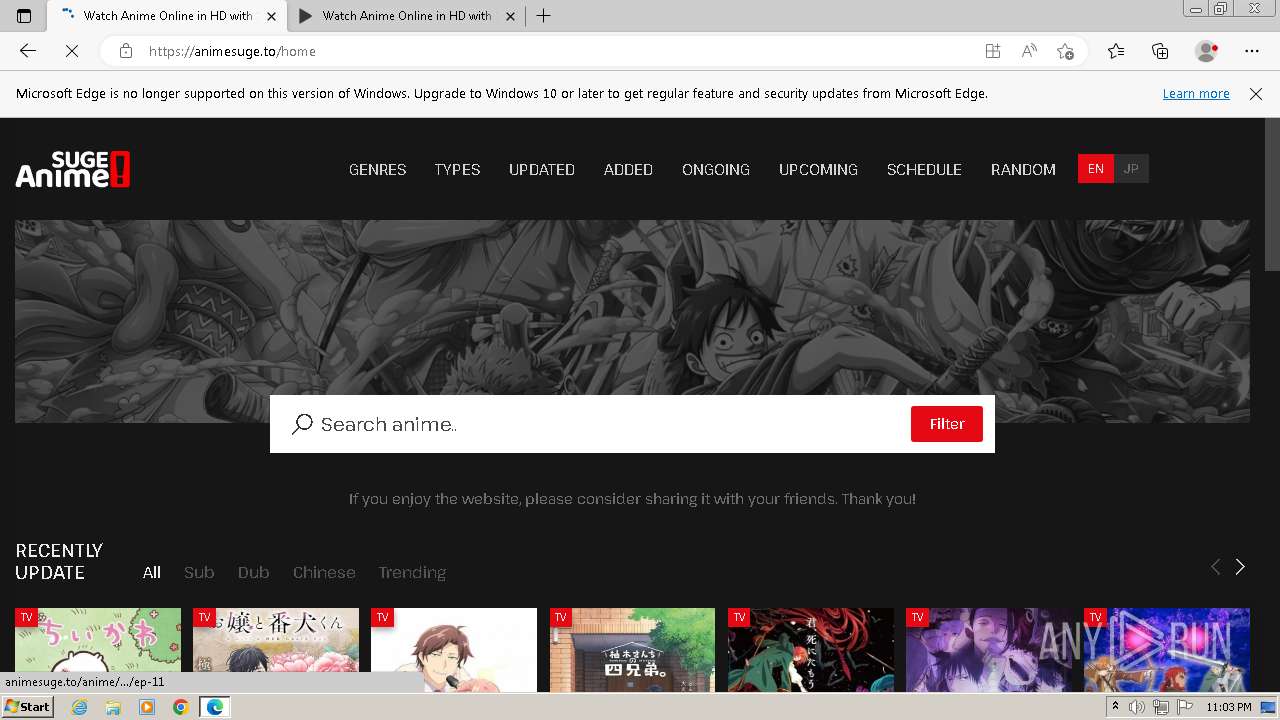This screenshot has height=720, width=1280.
Task: Select the Trending tab
Action: (x=412, y=573)
